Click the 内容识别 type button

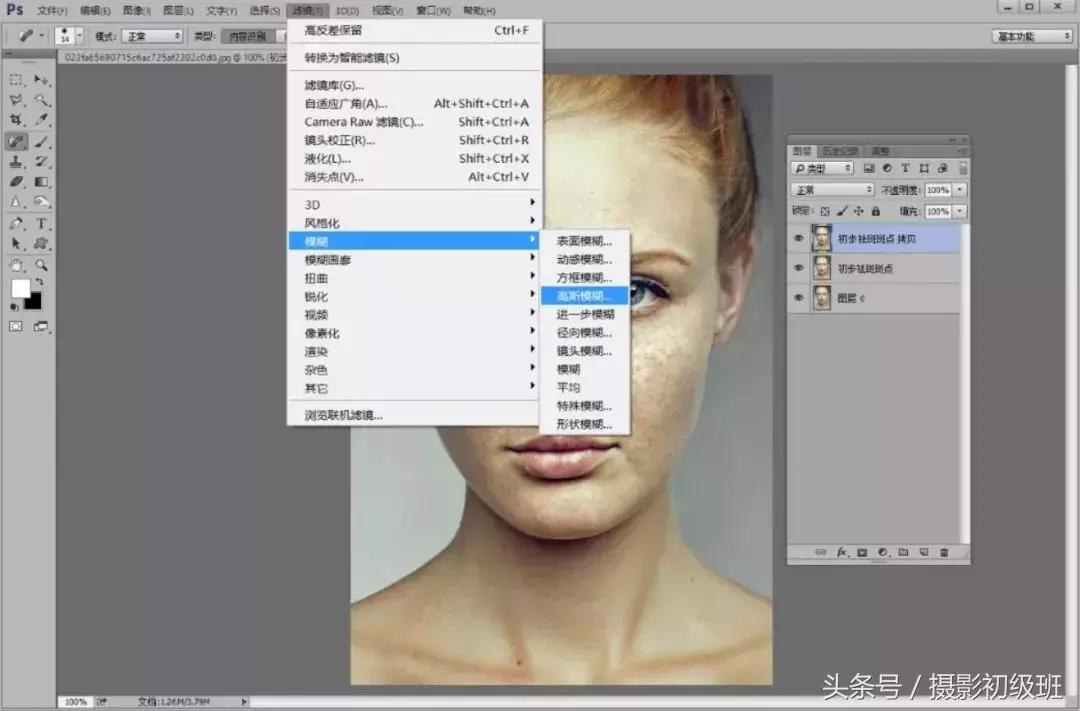click(x=246, y=36)
